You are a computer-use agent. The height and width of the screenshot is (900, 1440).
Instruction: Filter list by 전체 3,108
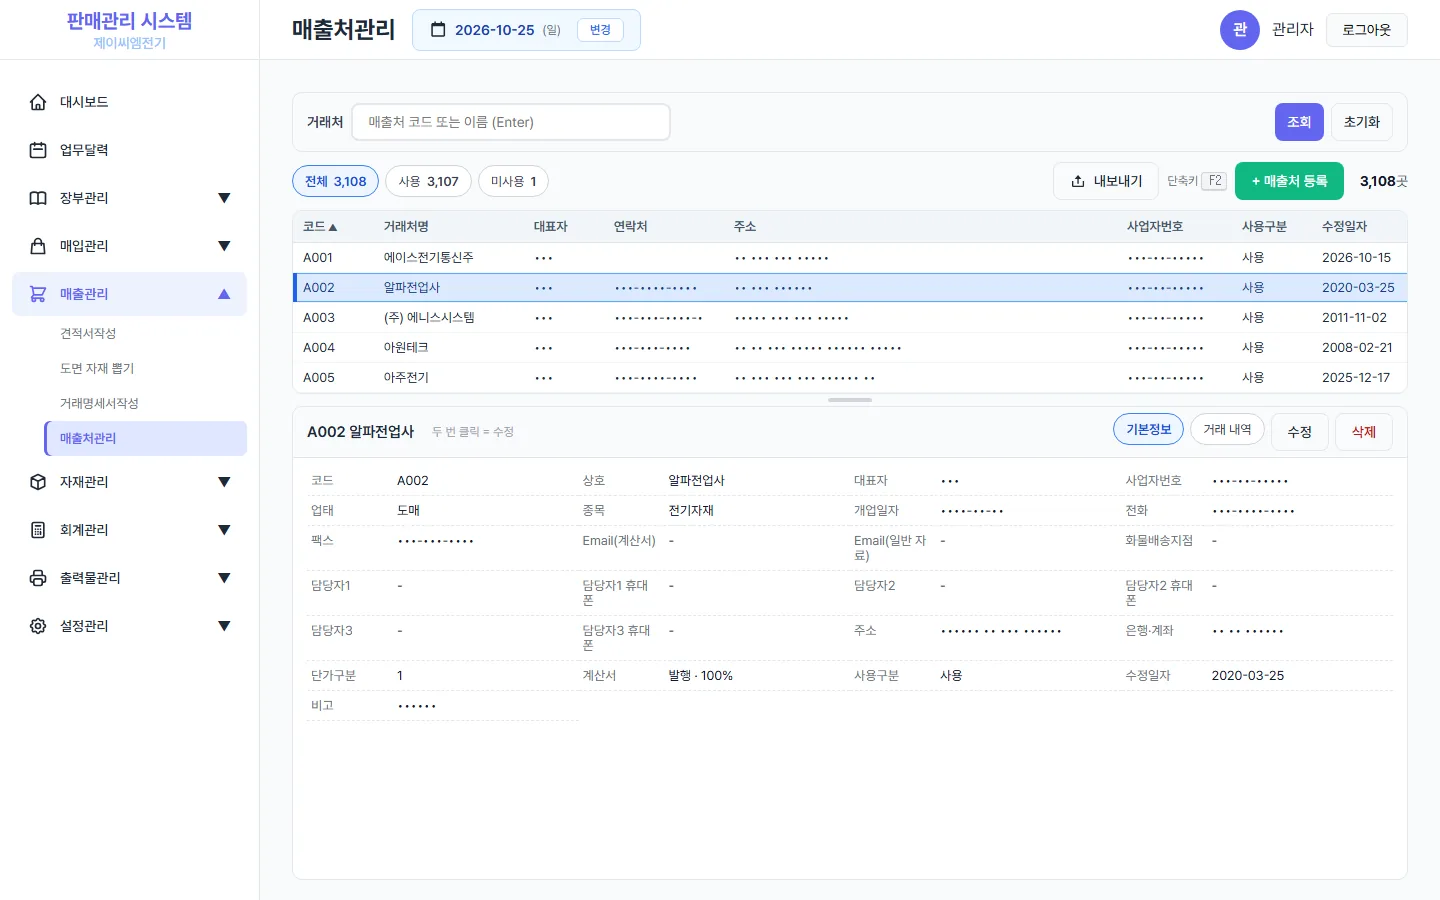pyautogui.click(x=335, y=181)
